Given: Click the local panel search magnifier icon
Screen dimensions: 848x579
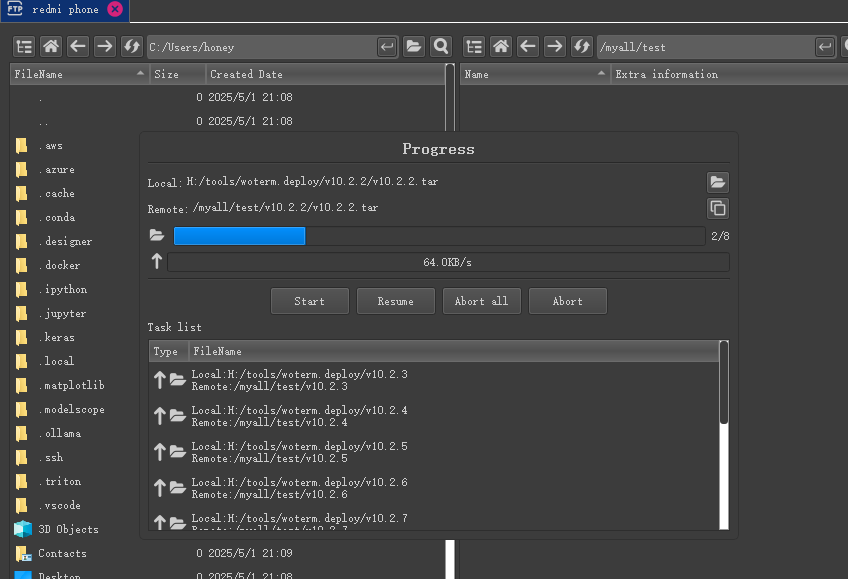Looking at the screenshot, I should (441, 46).
